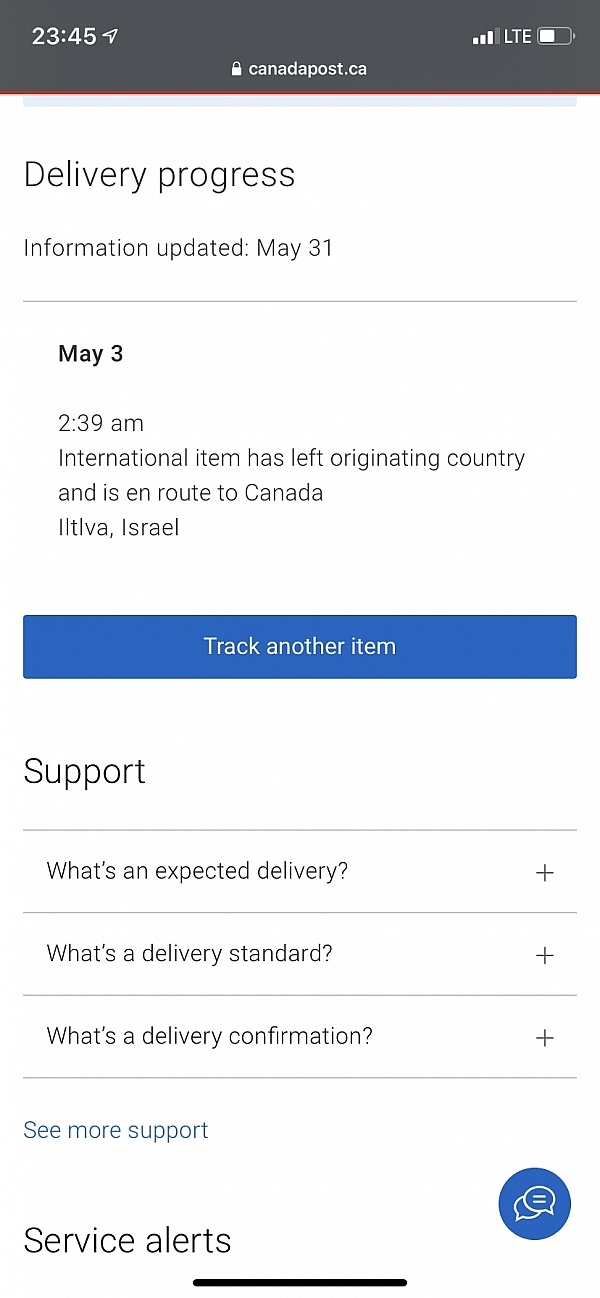This screenshot has width=600, height=1298.
Task: Open the live chat bubble icon
Action: [x=534, y=1203]
